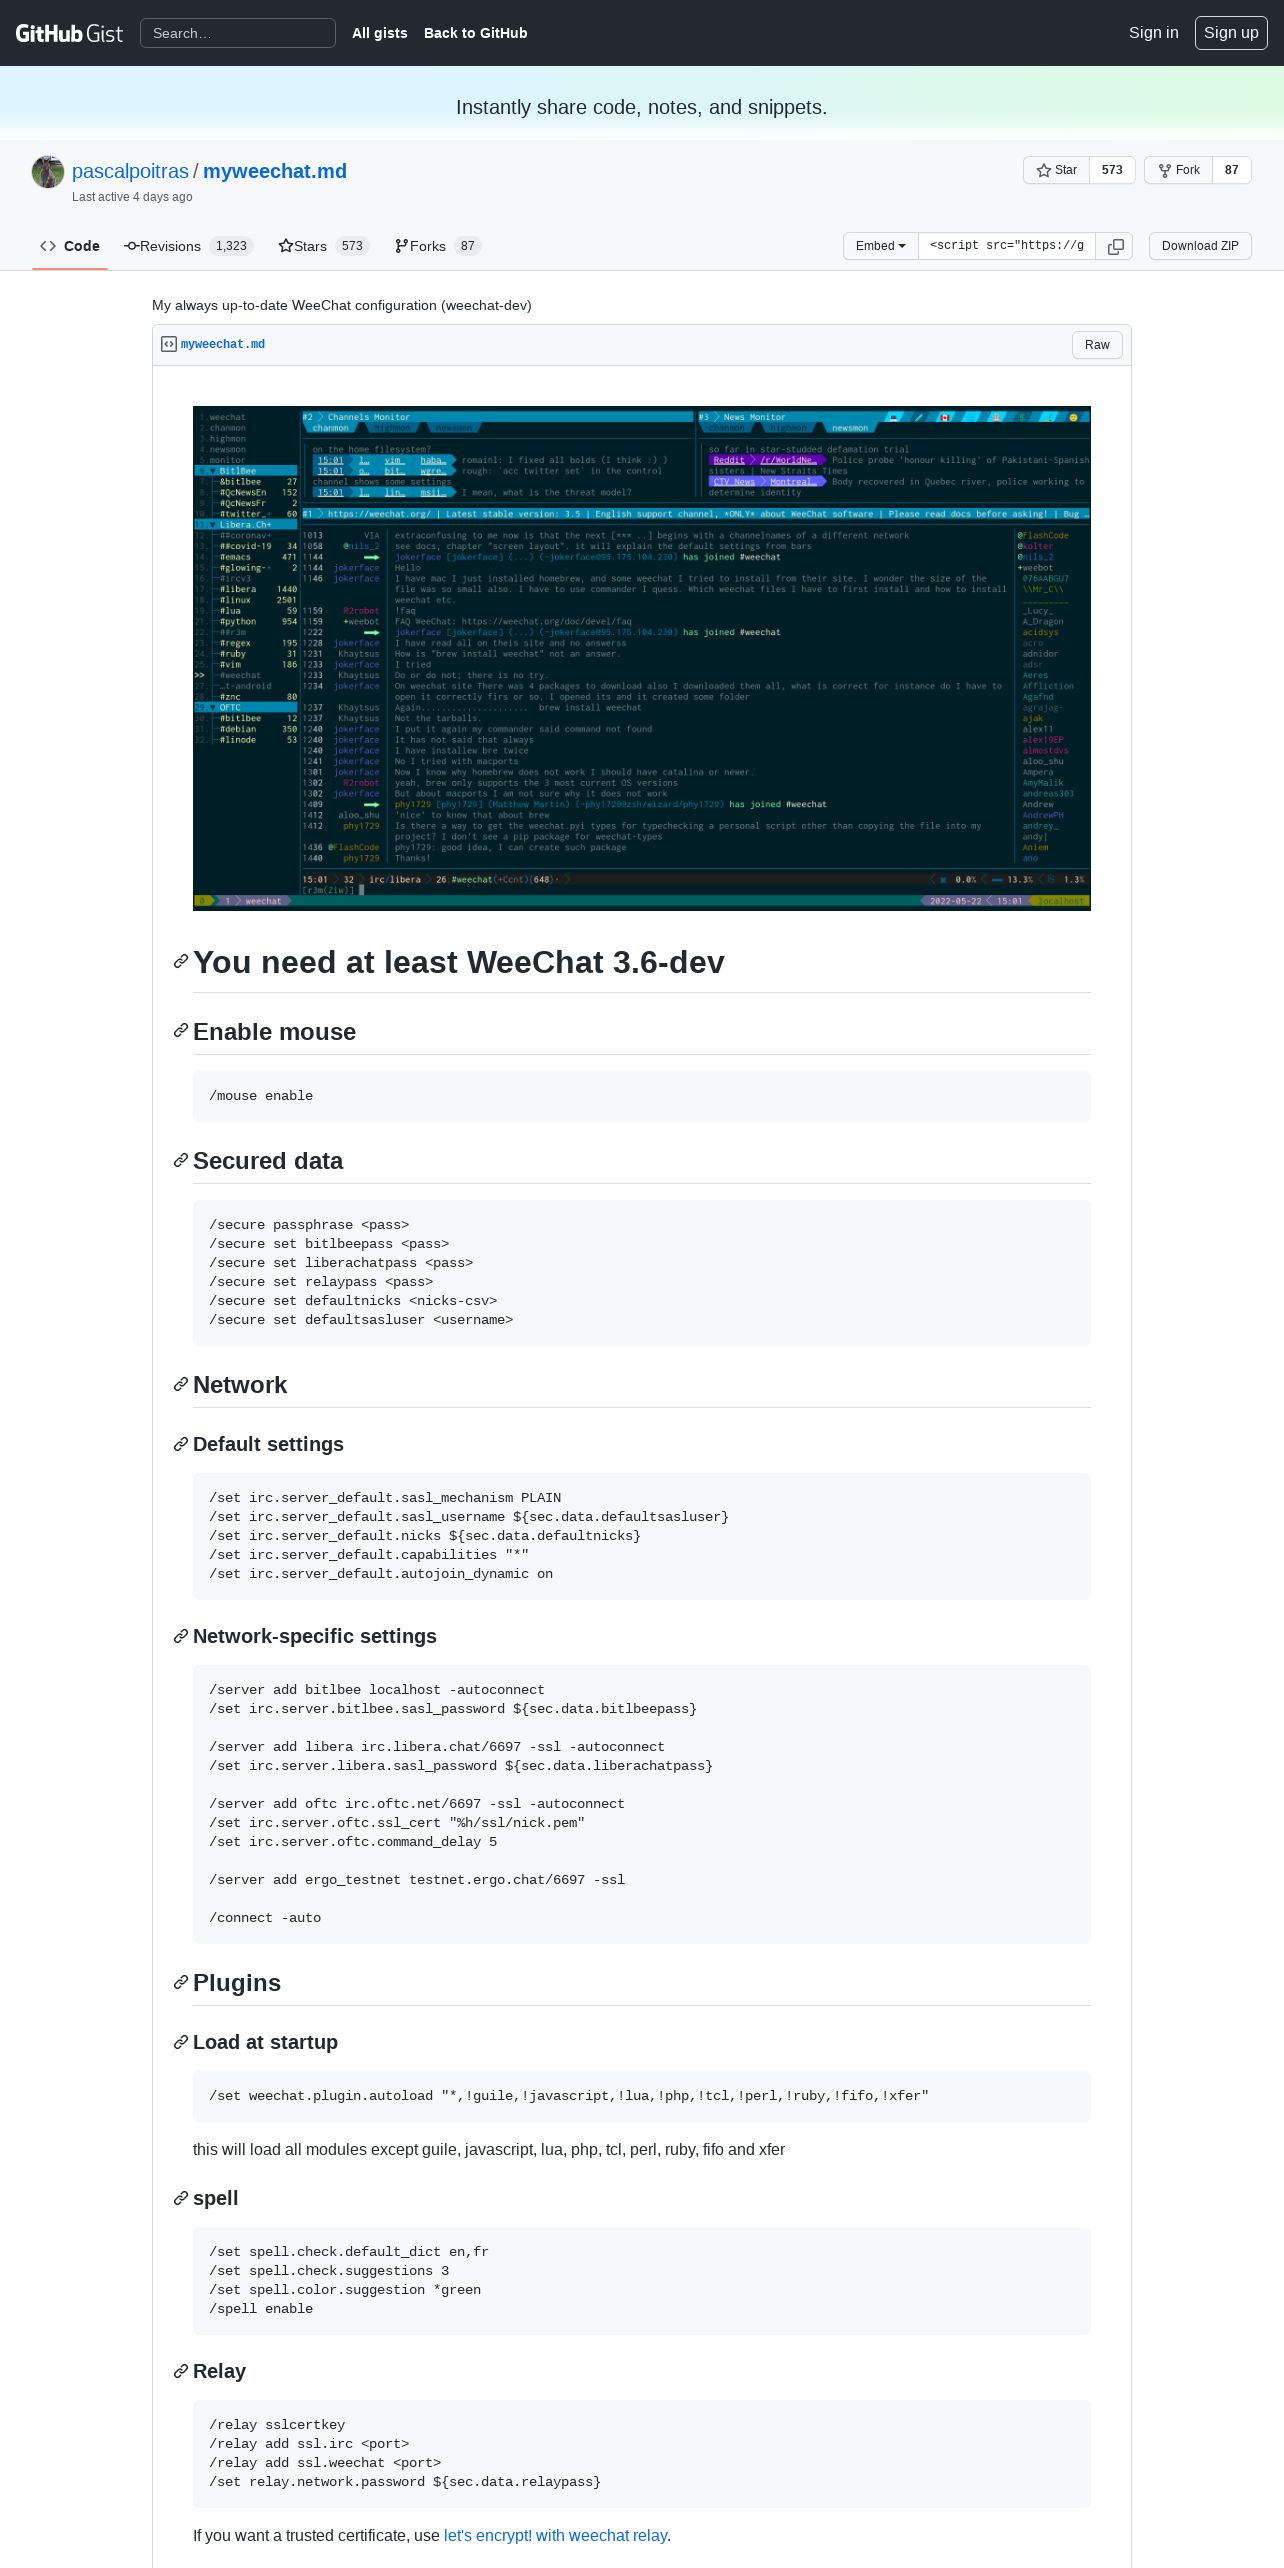This screenshot has width=1284, height=2568.
Task: Click '/set irc.server.oftc.command_delay 5' line
Action: click(353, 1842)
